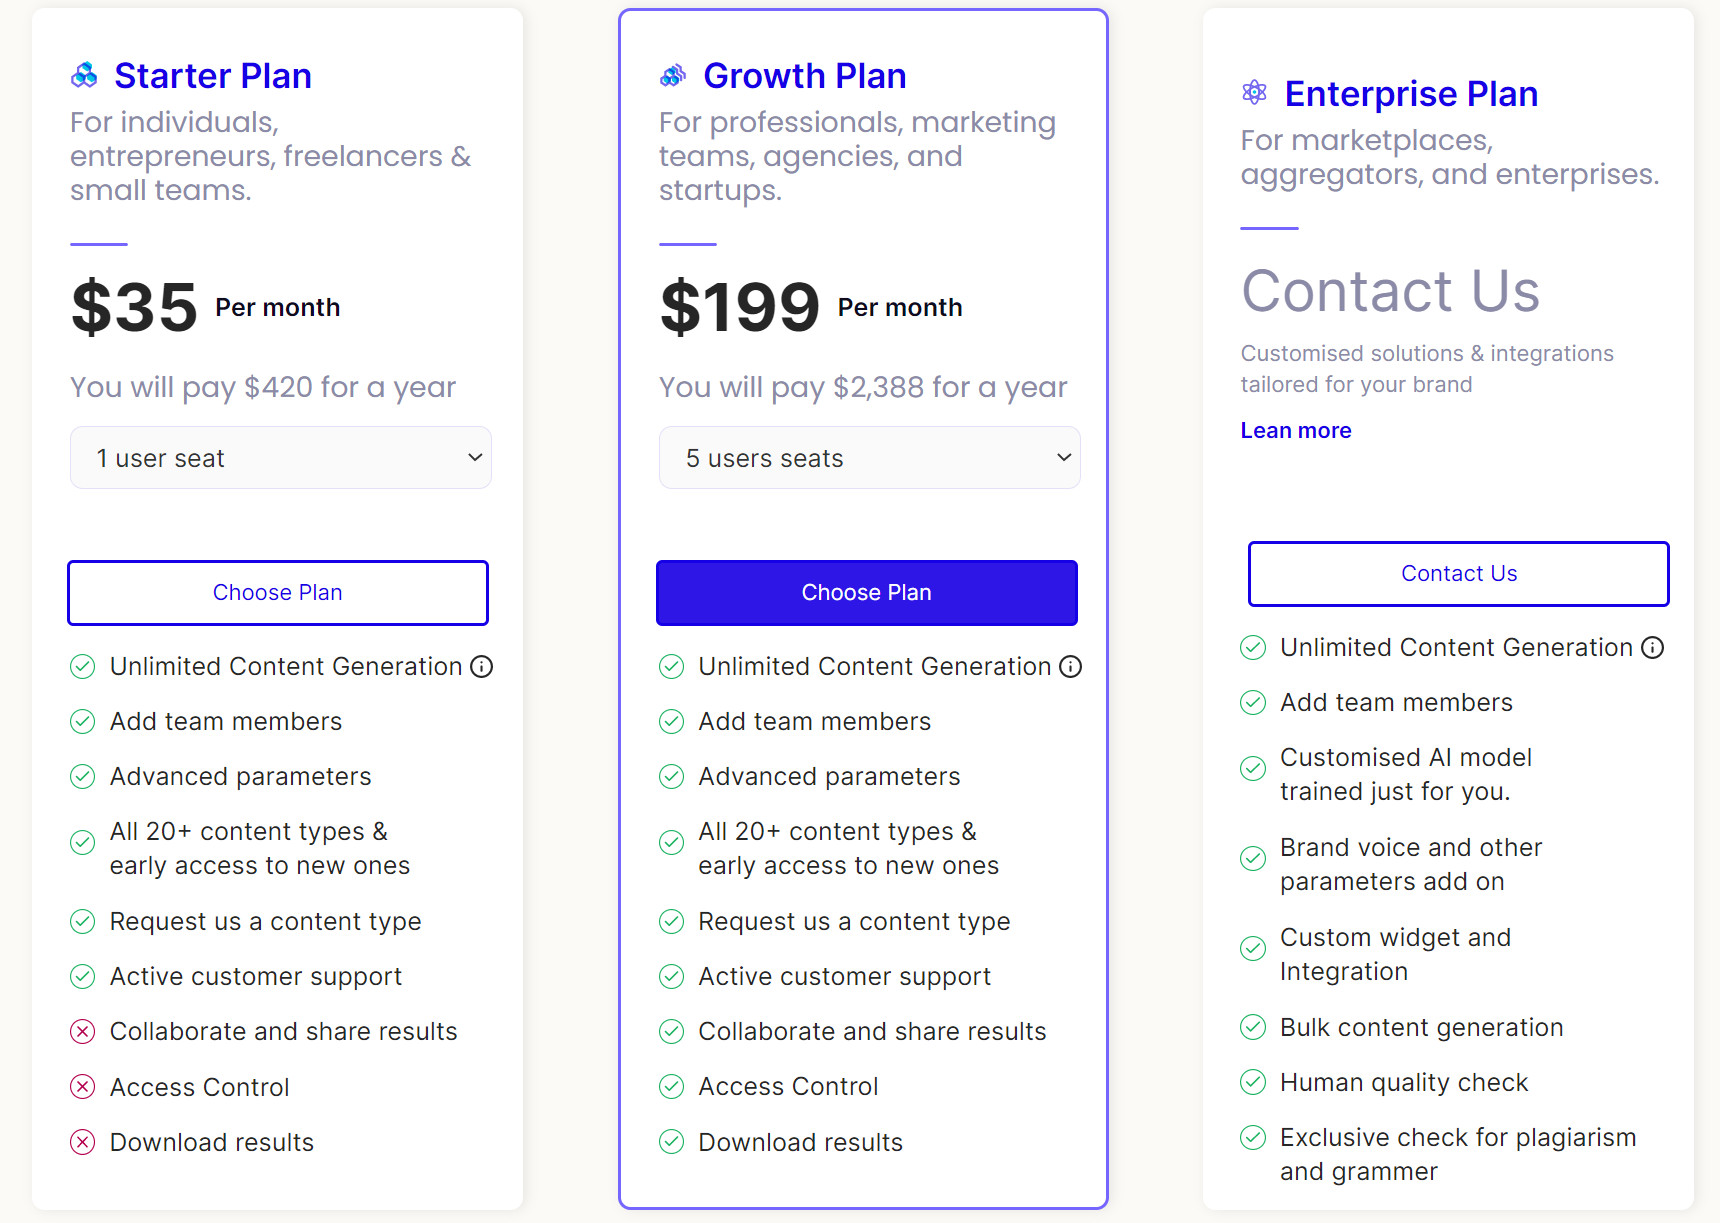Click green check beside Growth Access Control
The image size is (1720, 1223).
pyautogui.click(x=672, y=1087)
